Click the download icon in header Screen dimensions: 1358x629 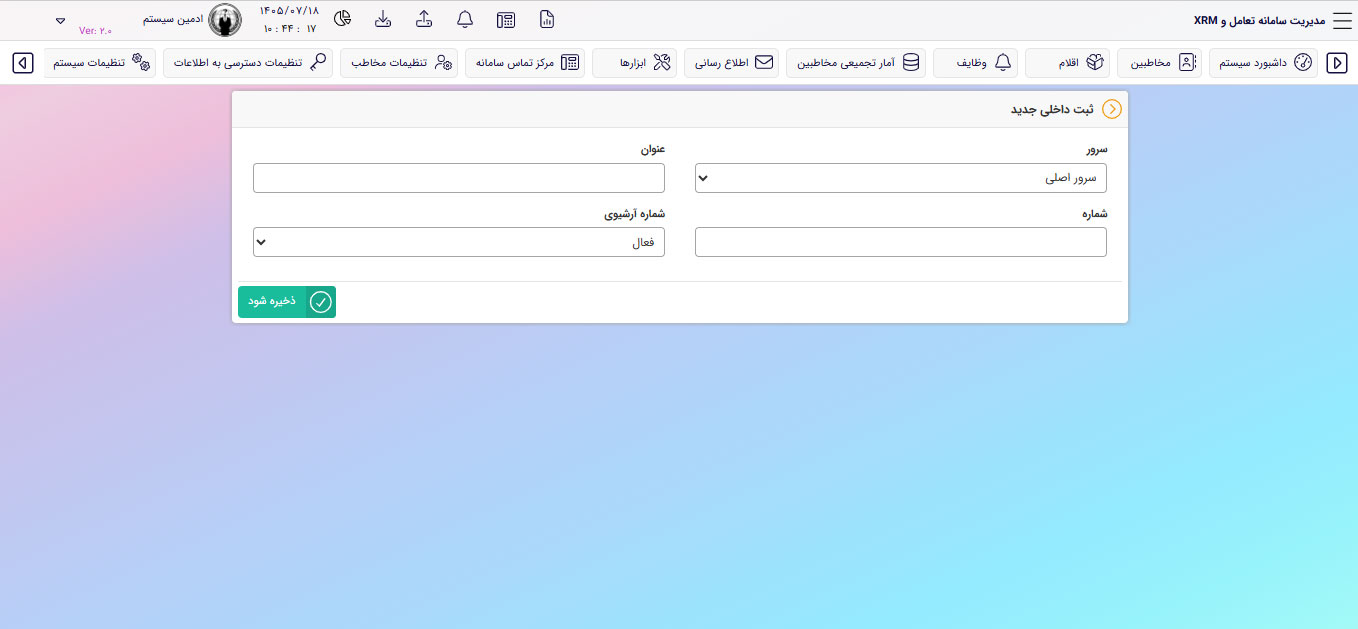(383, 19)
